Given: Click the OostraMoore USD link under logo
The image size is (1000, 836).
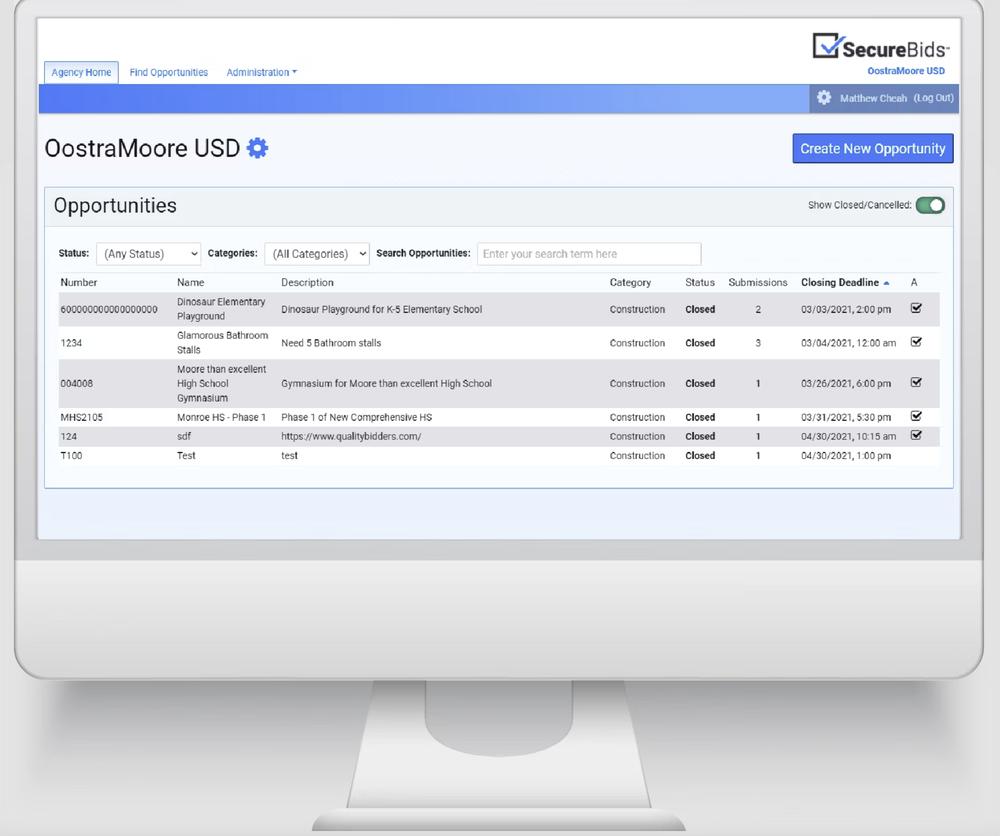Looking at the screenshot, I should [906, 71].
